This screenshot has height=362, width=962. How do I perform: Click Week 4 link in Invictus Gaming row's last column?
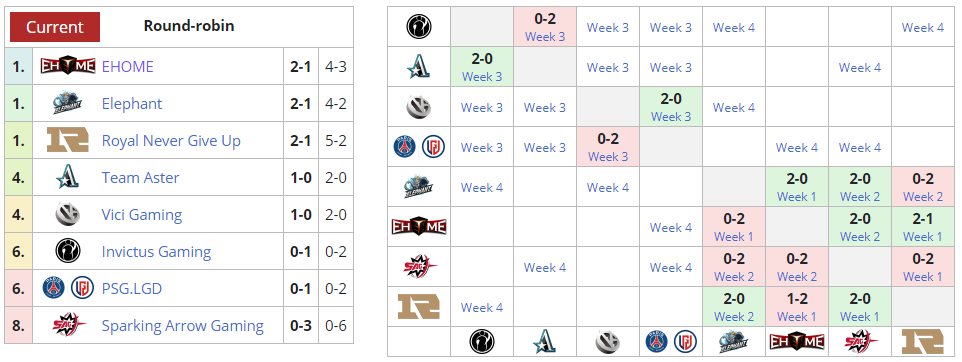tap(922, 28)
